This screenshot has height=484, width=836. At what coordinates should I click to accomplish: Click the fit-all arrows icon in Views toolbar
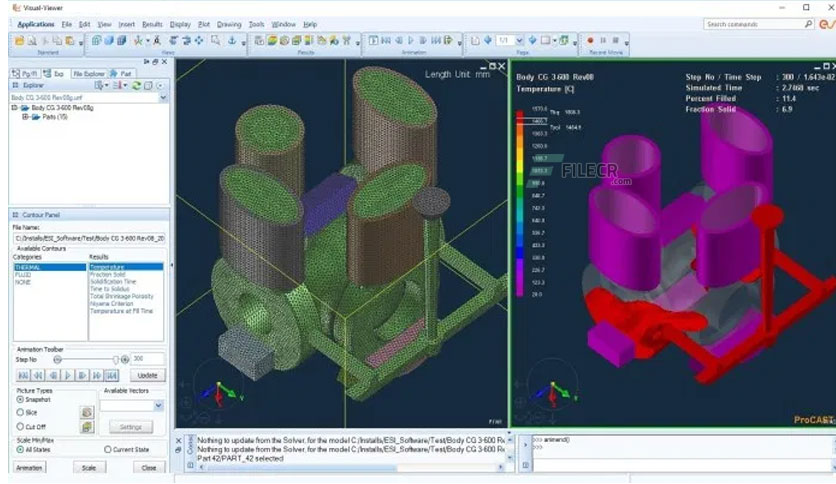[199, 41]
